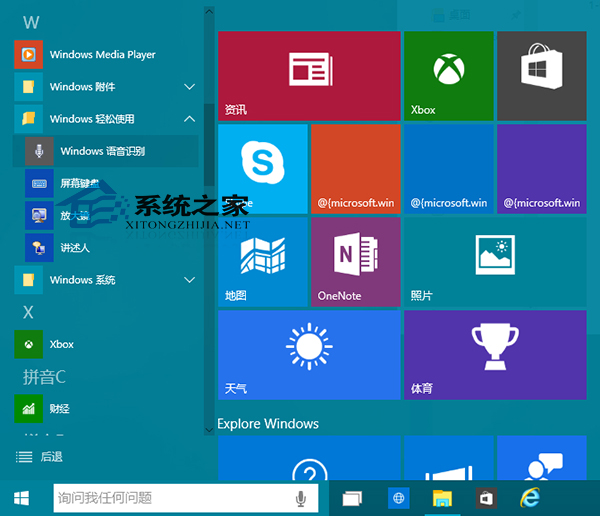Screen dimensions: 600x516
Task: Click the Explore Windows group heading
Action: coord(268,424)
